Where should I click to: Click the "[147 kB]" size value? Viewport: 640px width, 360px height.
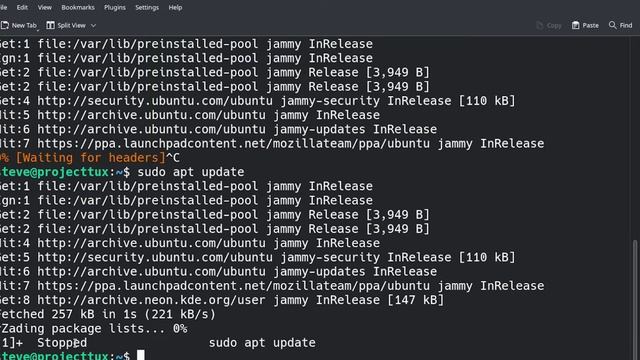(x=415, y=300)
